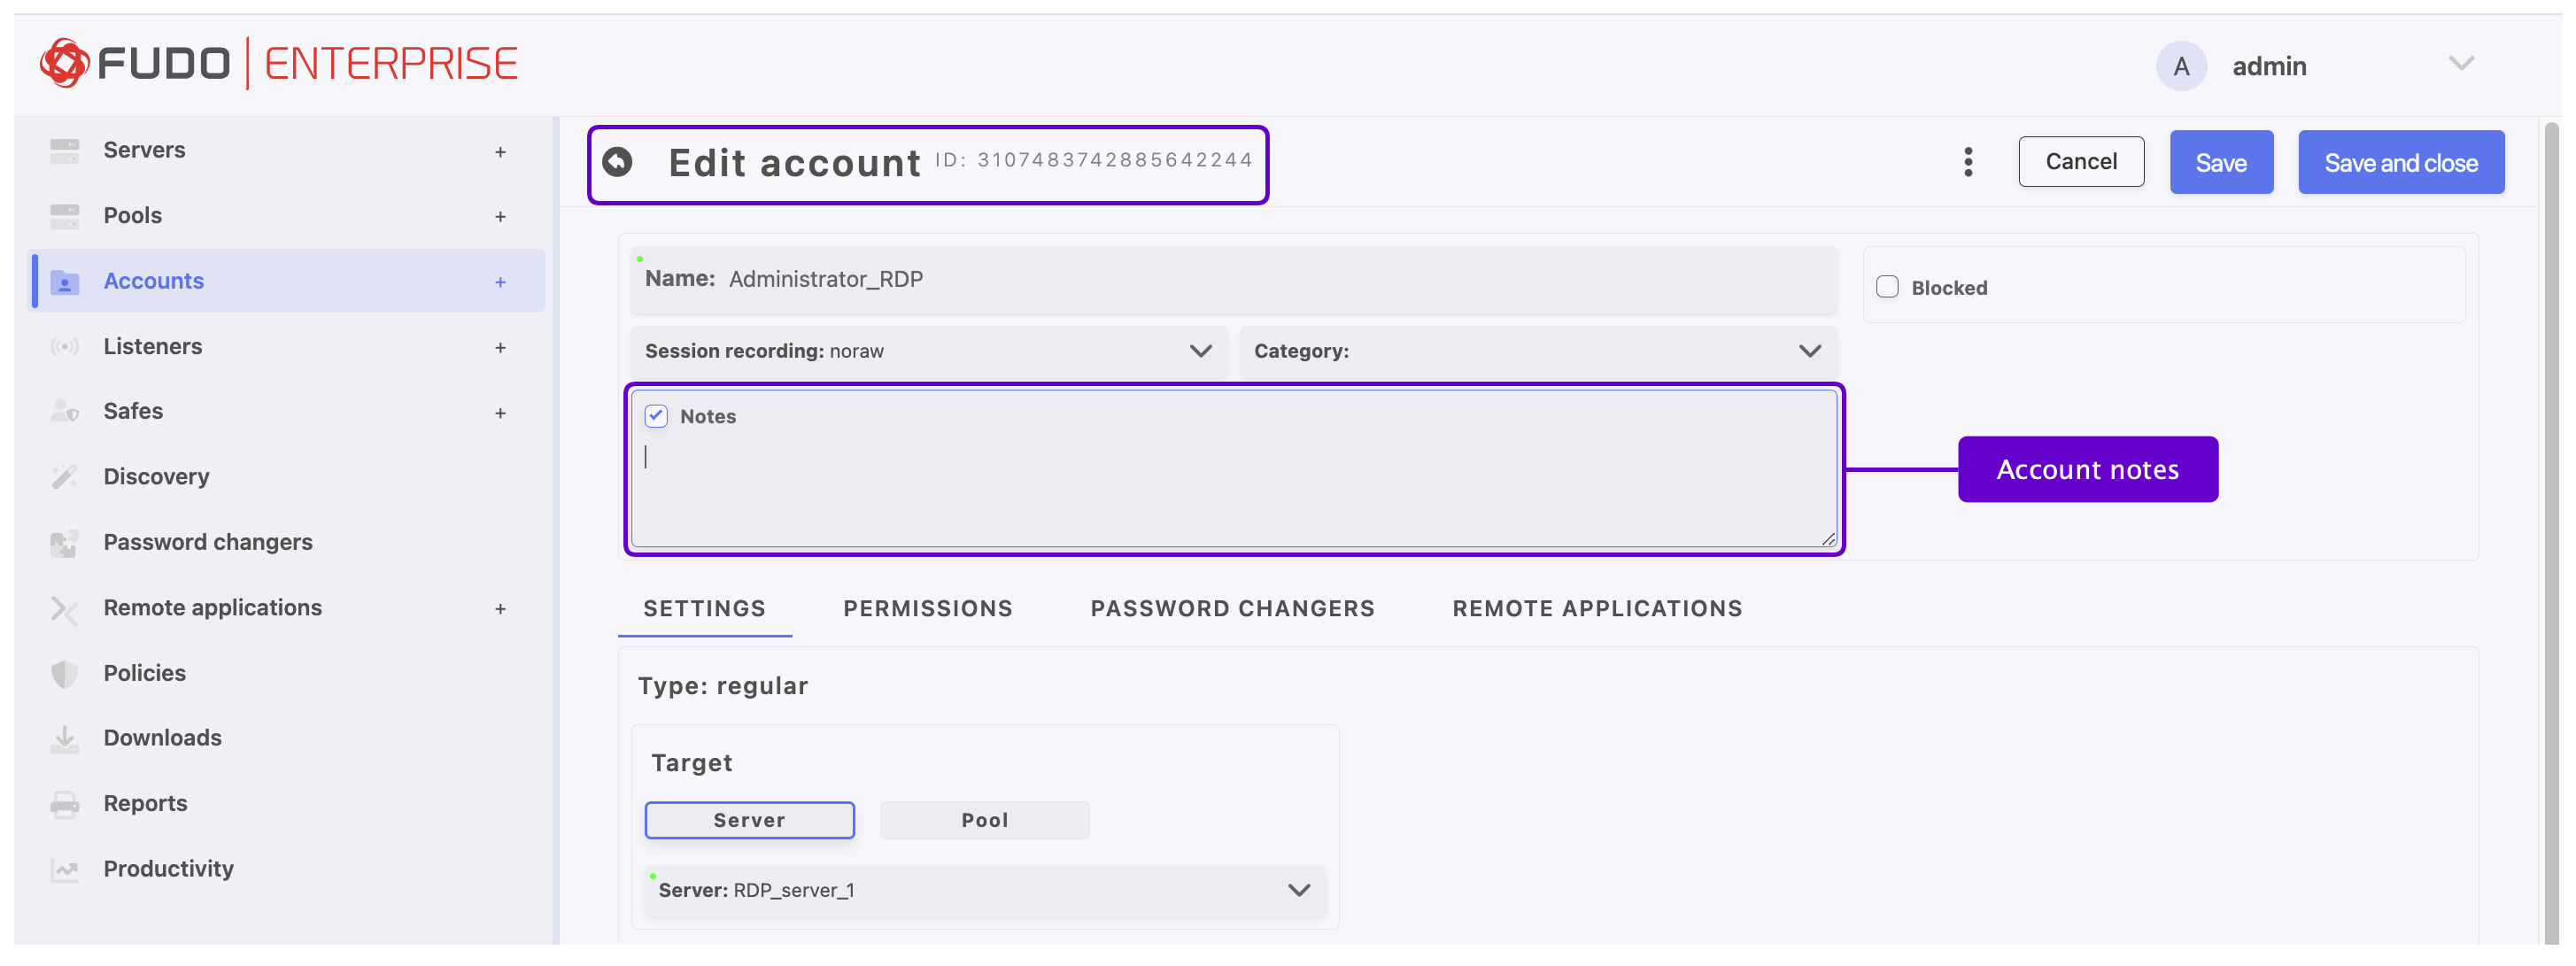Open Listeners in the sidebar
This screenshot has height=966, width=2576.
click(287, 347)
